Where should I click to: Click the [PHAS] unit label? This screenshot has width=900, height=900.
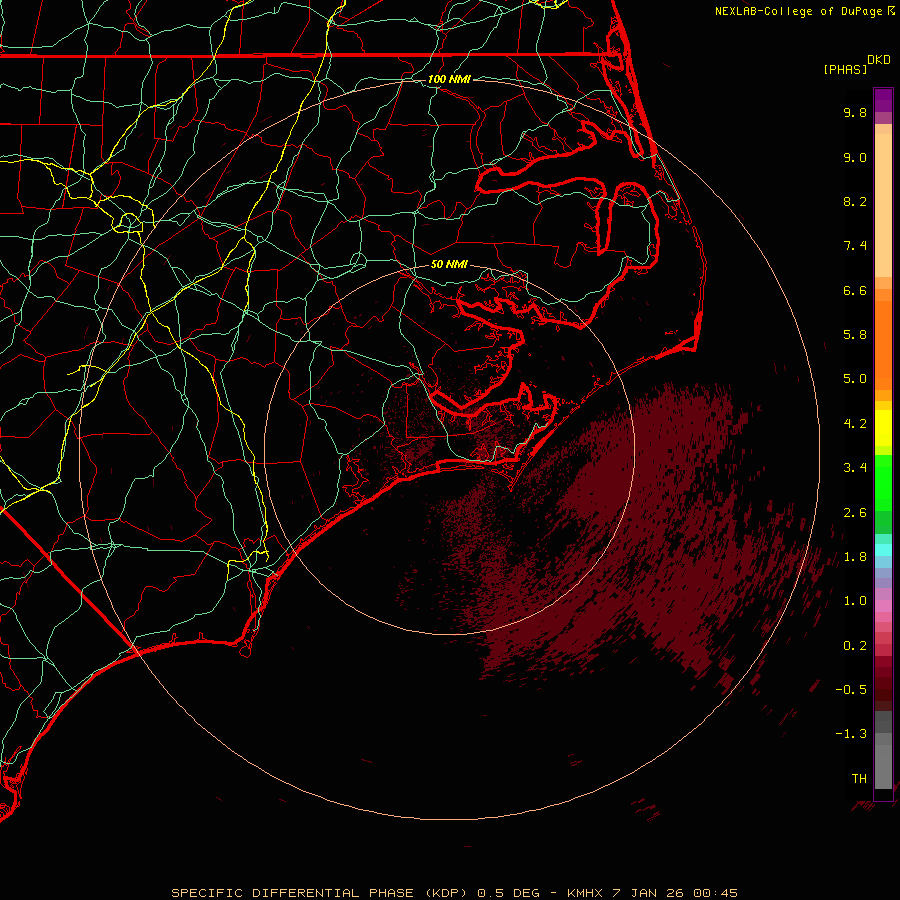845,69
